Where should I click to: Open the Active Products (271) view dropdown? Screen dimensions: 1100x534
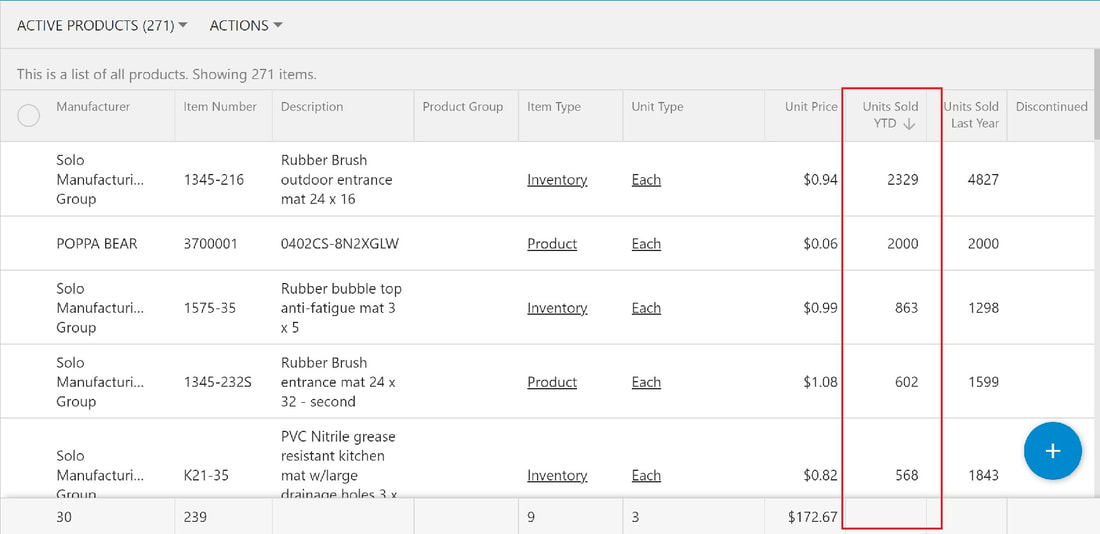pyautogui.click(x=102, y=25)
